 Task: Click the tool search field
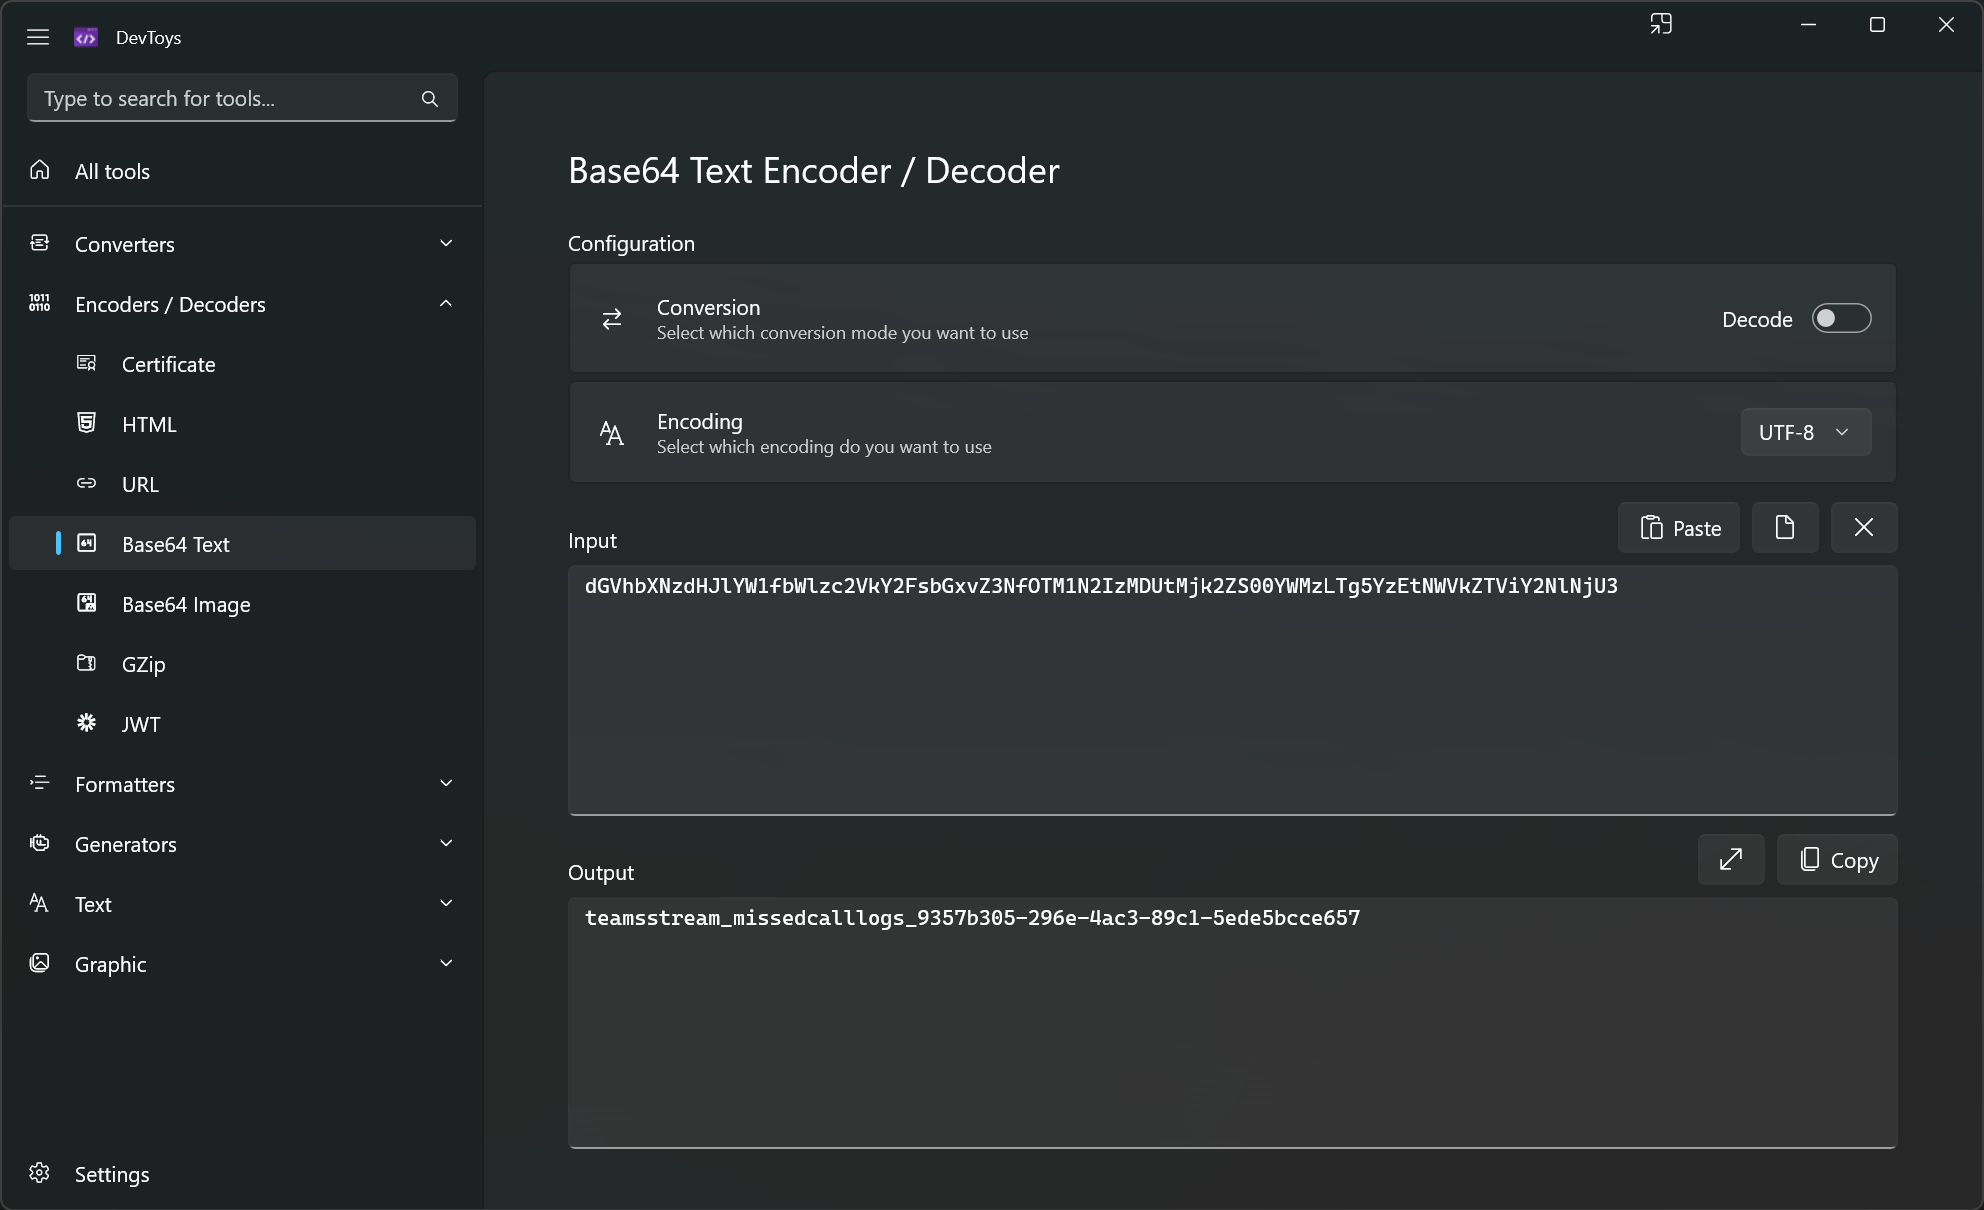tap(242, 98)
